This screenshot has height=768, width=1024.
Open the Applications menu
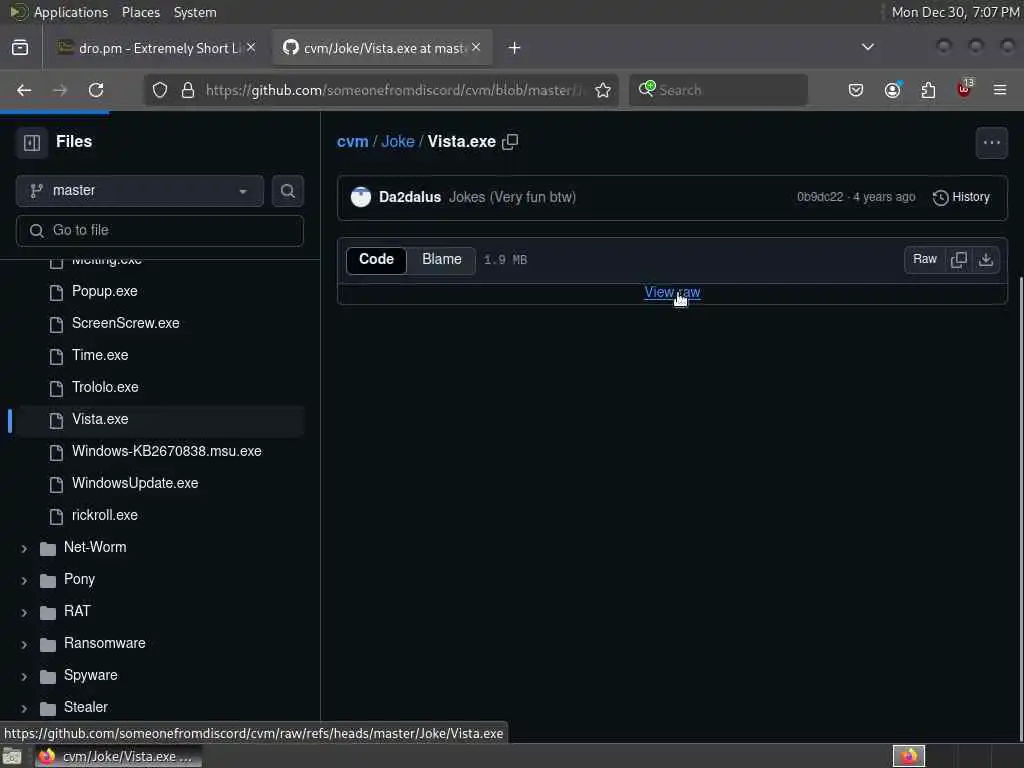(x=59, y=12)
